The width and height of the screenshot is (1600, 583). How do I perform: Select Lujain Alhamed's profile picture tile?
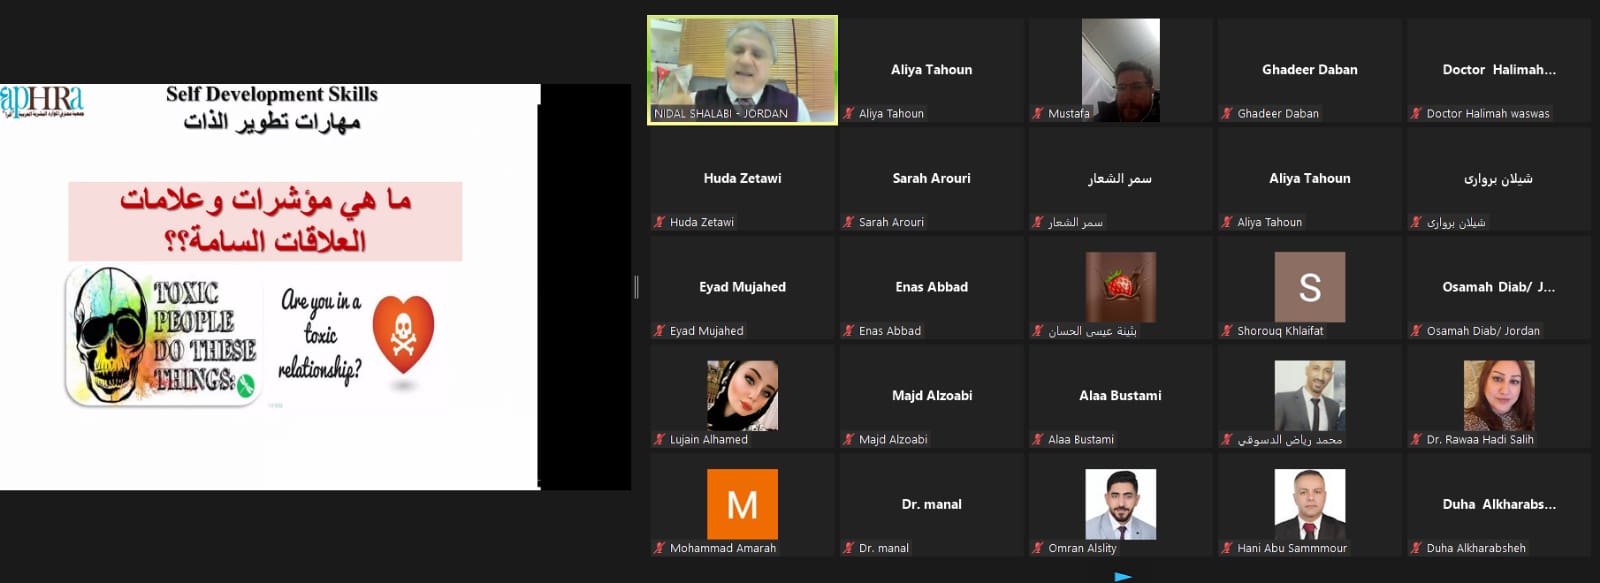click(742, 396)
